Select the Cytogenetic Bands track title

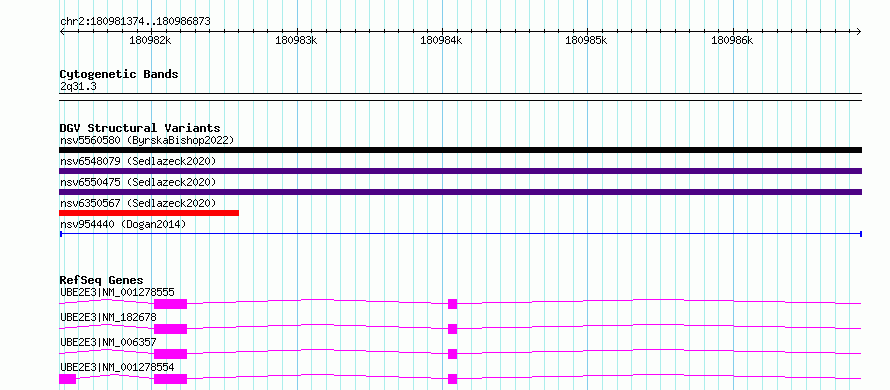click(x=119, y=74)
